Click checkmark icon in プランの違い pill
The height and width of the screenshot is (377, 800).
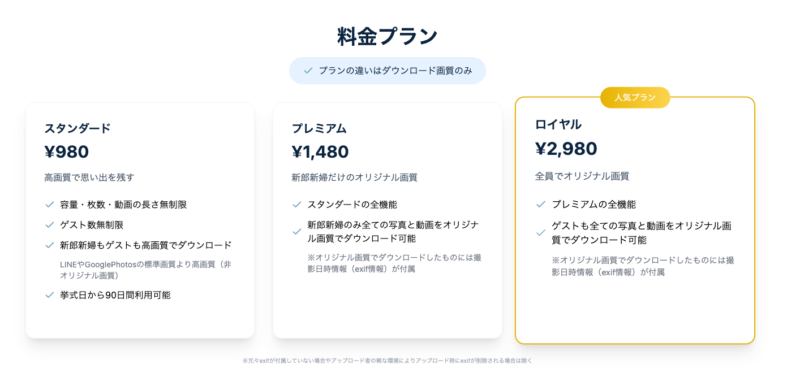pos(308,71)
